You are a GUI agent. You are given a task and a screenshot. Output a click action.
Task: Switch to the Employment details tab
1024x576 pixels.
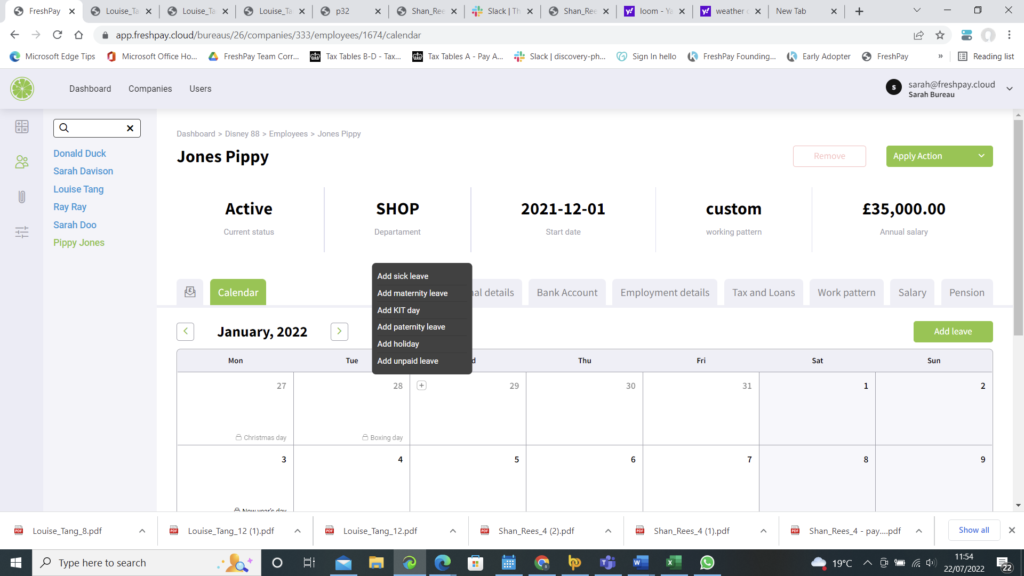(x=664, y=292)
